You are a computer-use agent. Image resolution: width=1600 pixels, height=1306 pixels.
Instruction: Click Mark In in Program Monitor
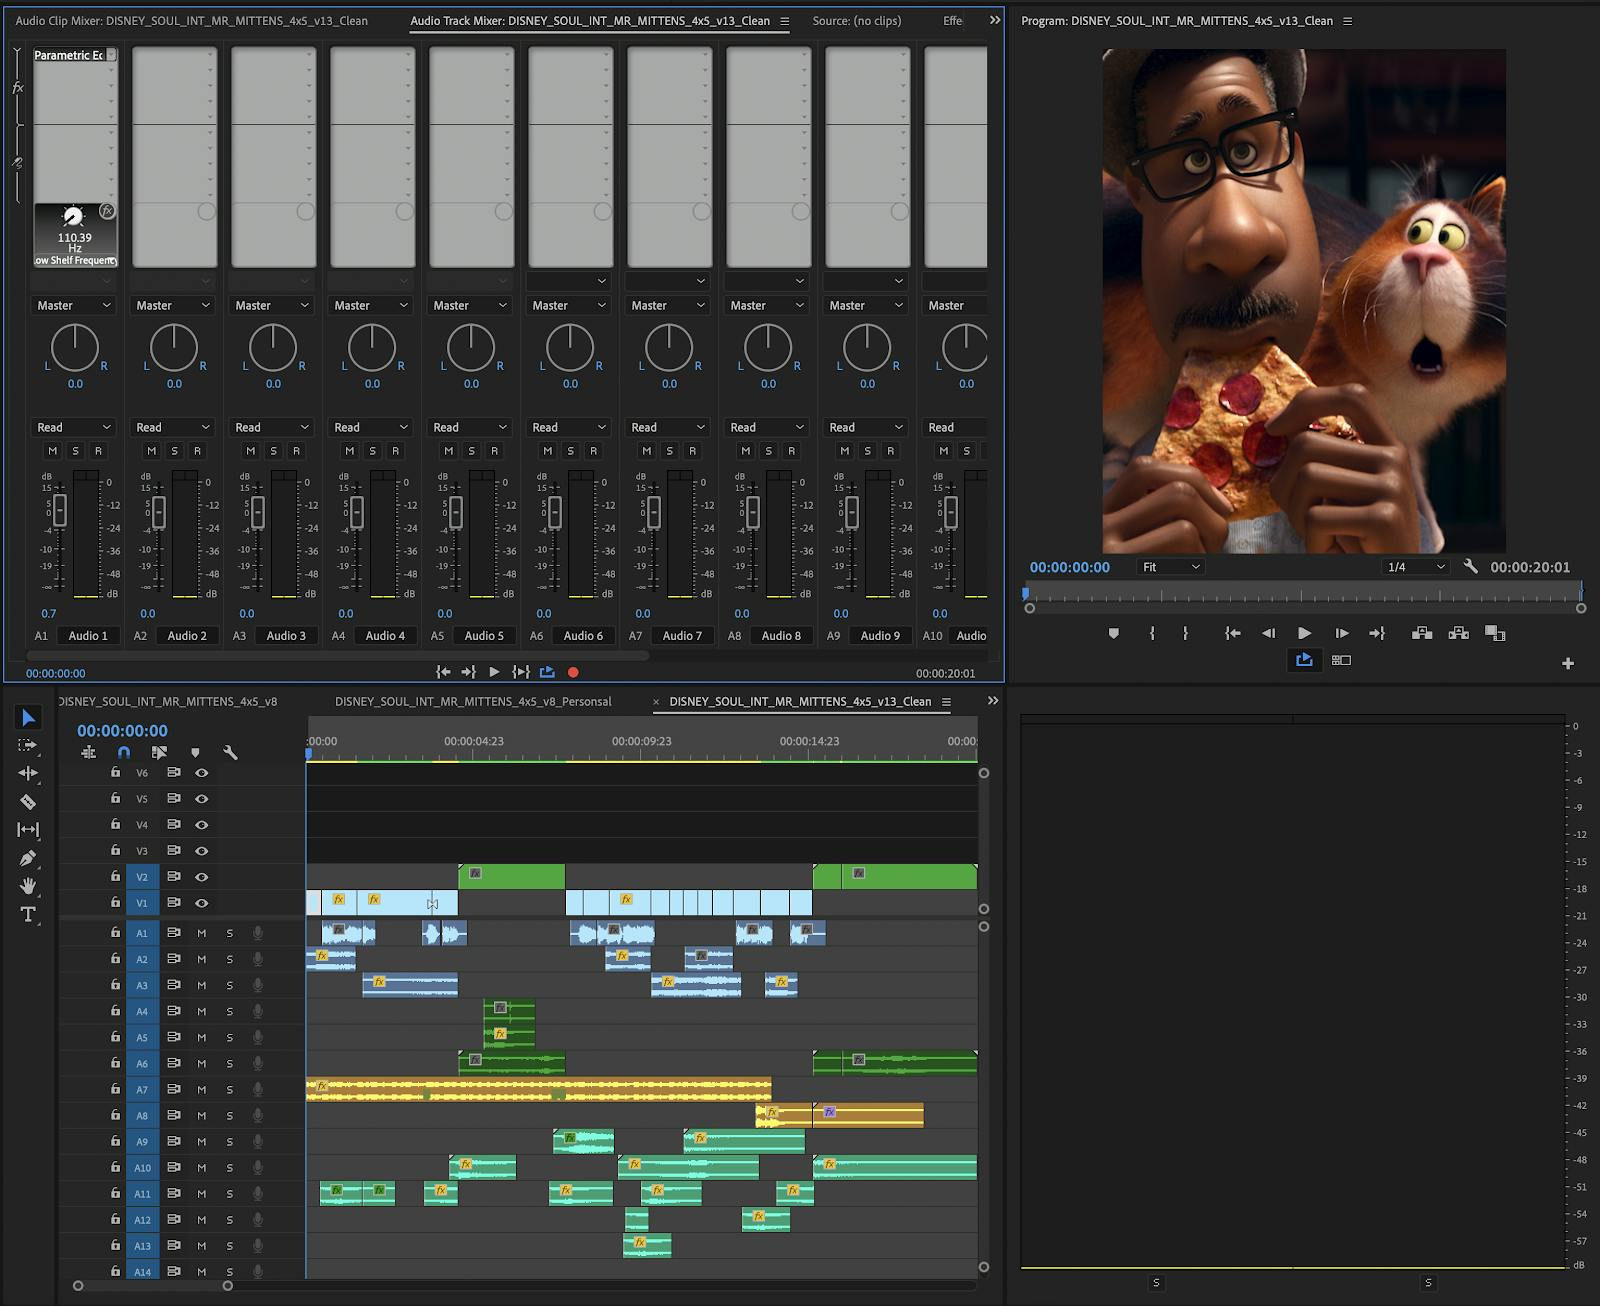pyautogui.click(x=1152, y=633)
